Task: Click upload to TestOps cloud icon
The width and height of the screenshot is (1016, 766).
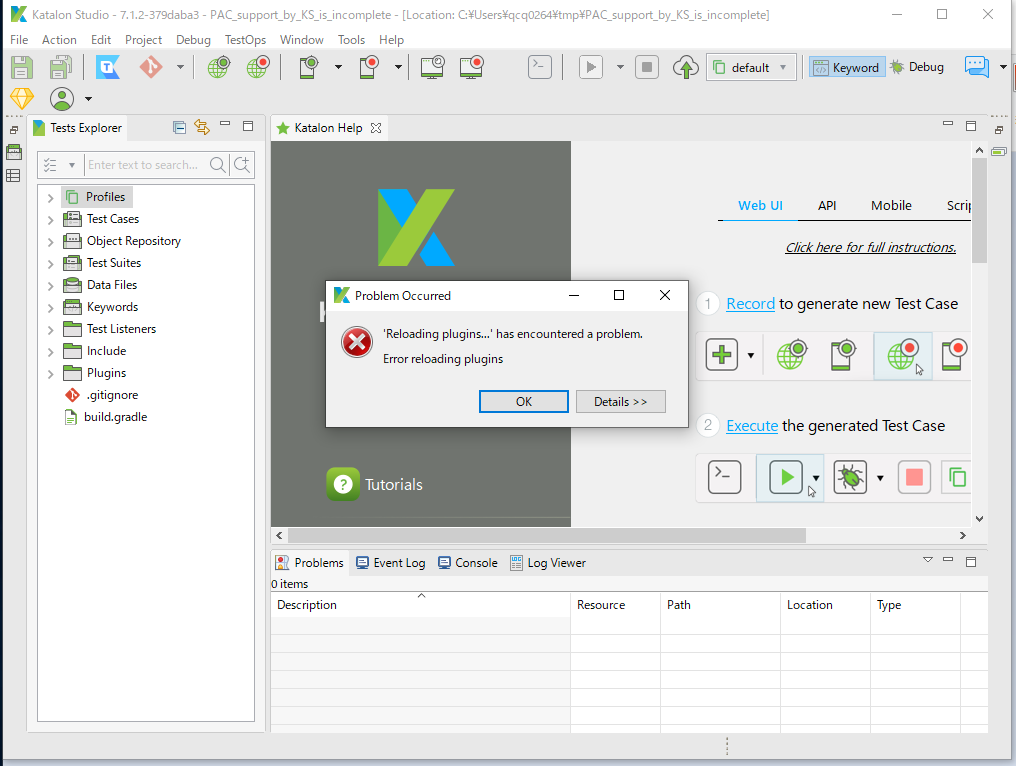Action: click(x=686, y=67)
